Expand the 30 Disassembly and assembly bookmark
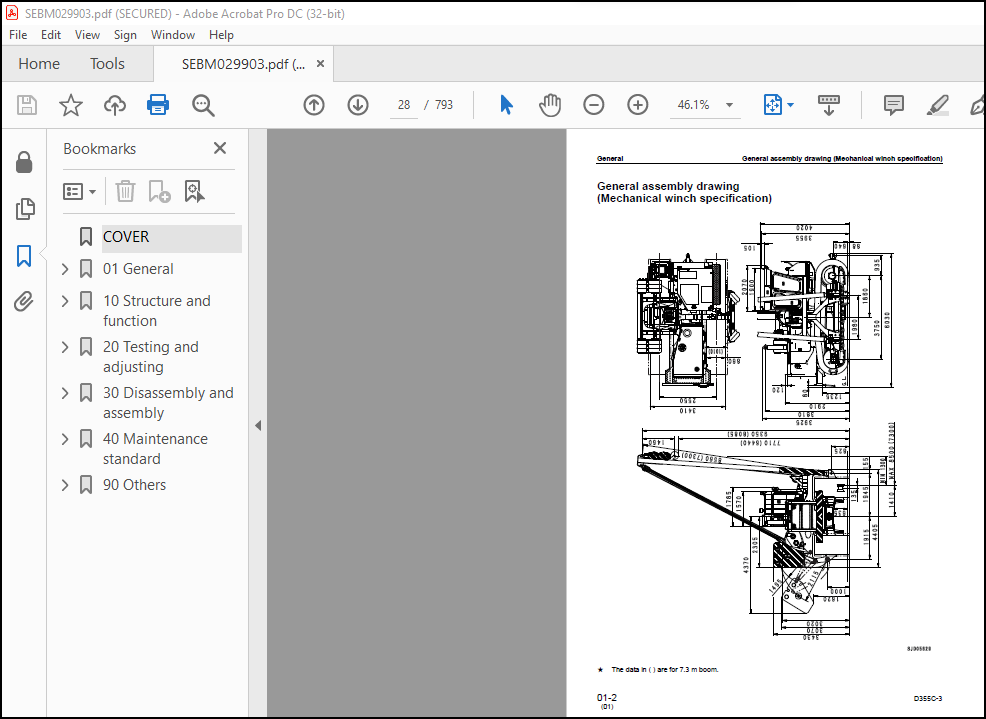Viewport: 986px width, 719px height. pos(65,393)
